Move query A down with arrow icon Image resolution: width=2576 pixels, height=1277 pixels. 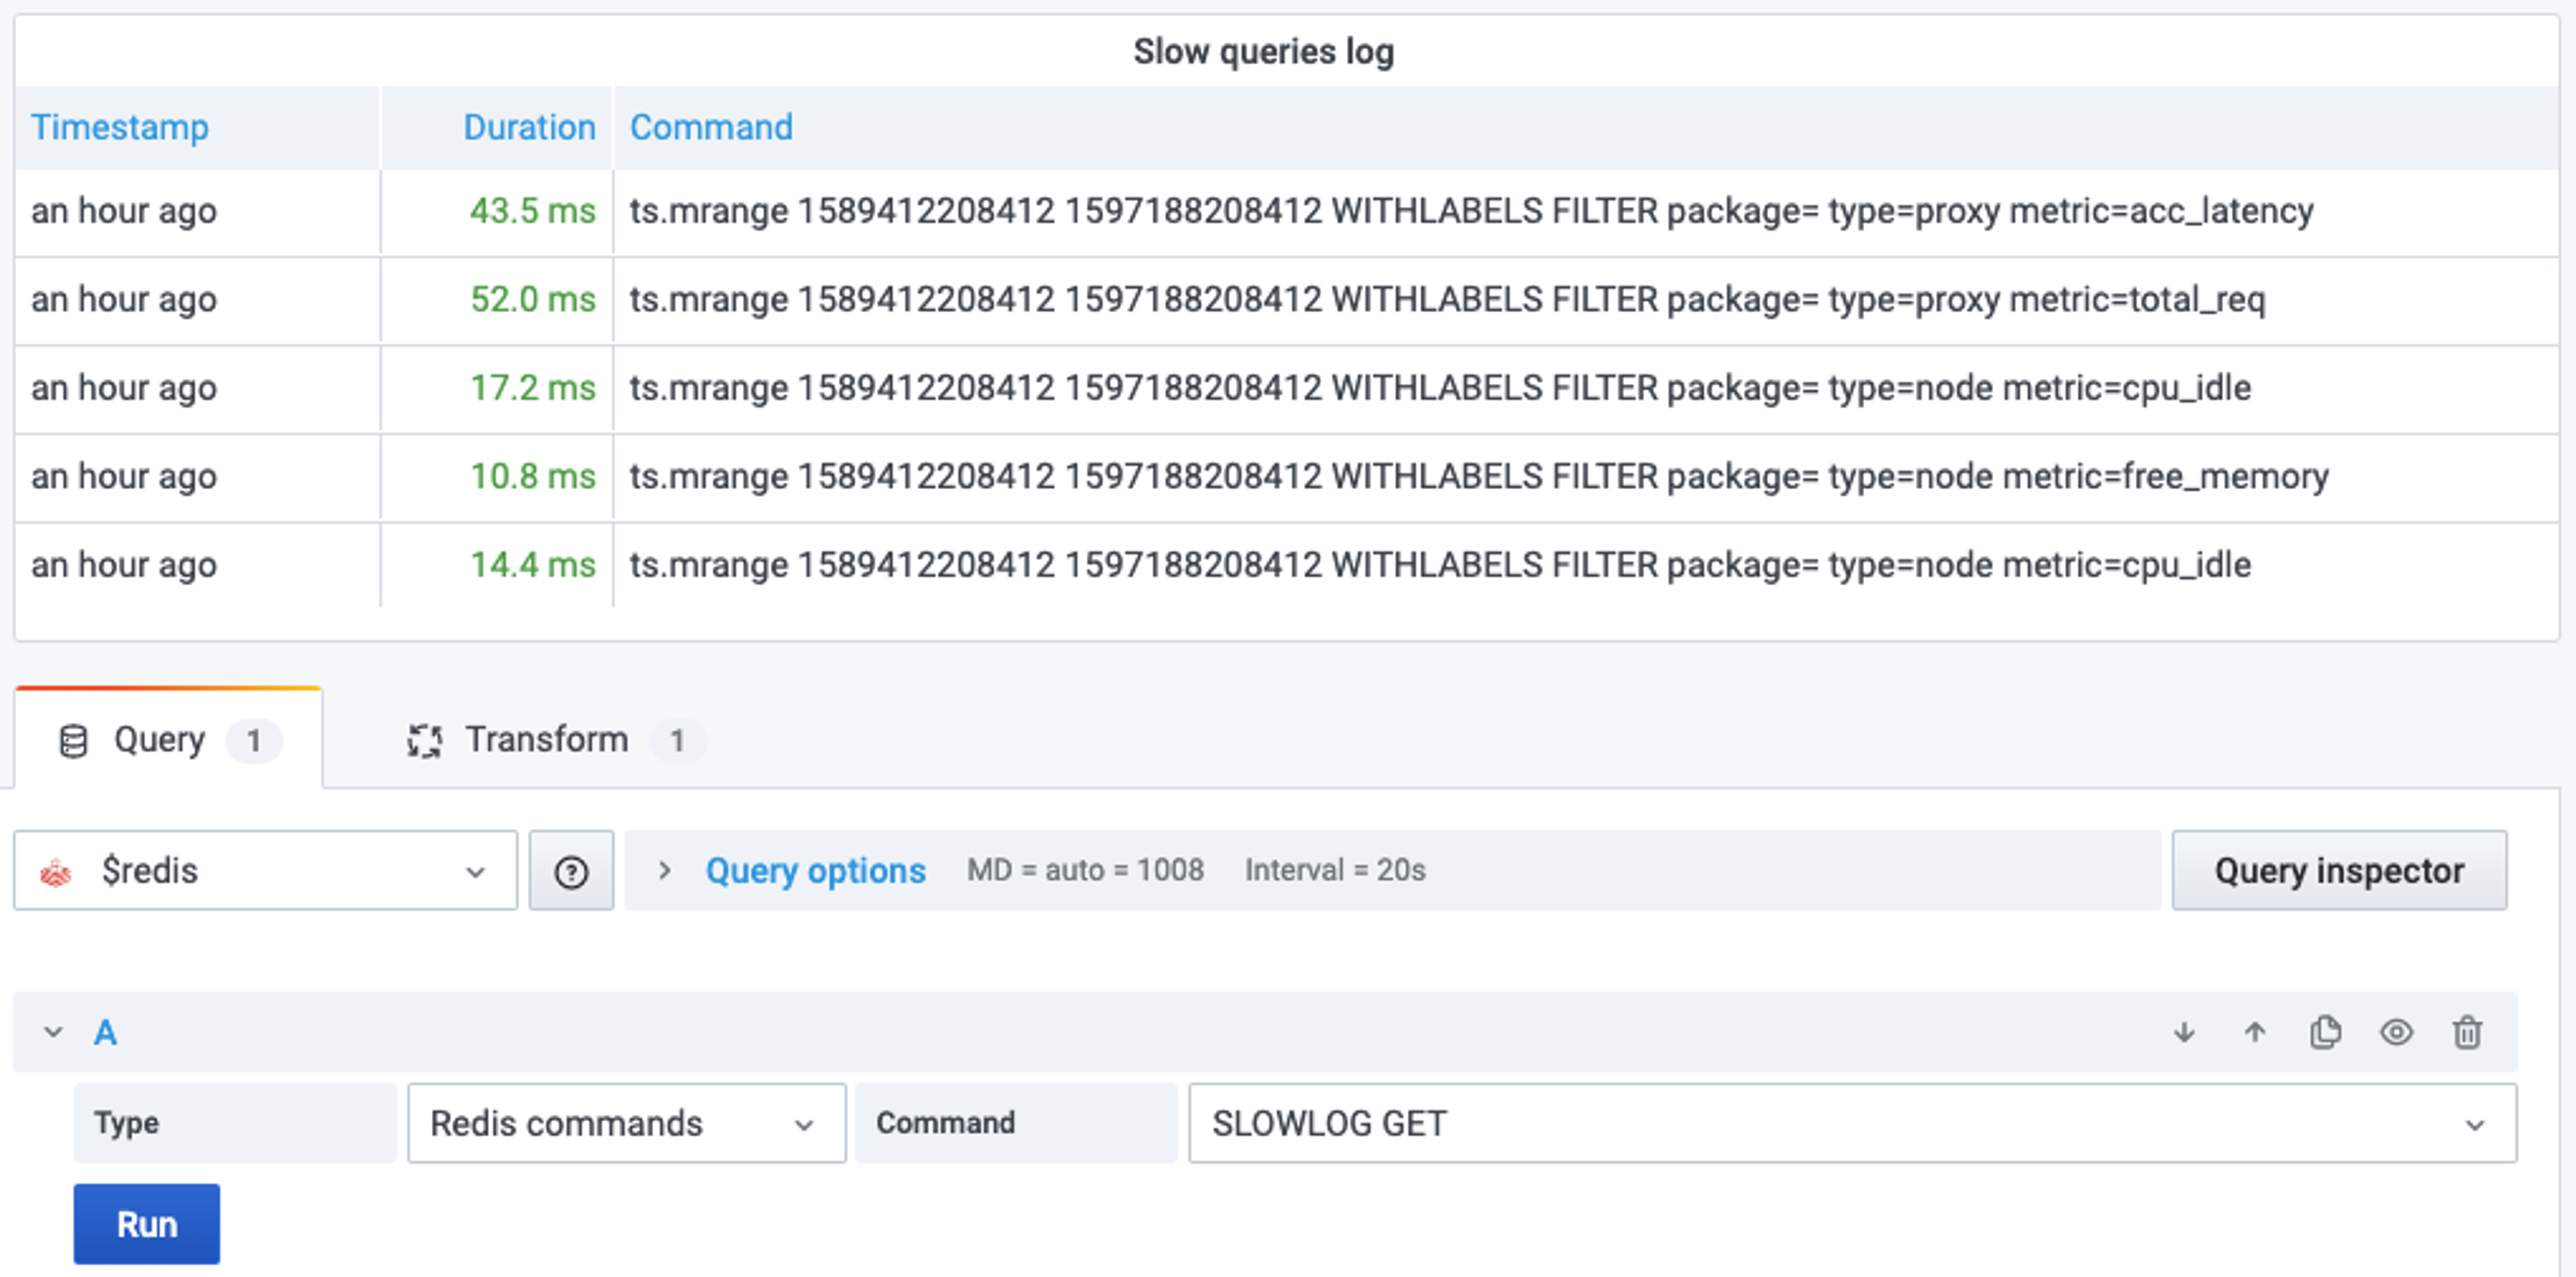pos(2184,1032)
